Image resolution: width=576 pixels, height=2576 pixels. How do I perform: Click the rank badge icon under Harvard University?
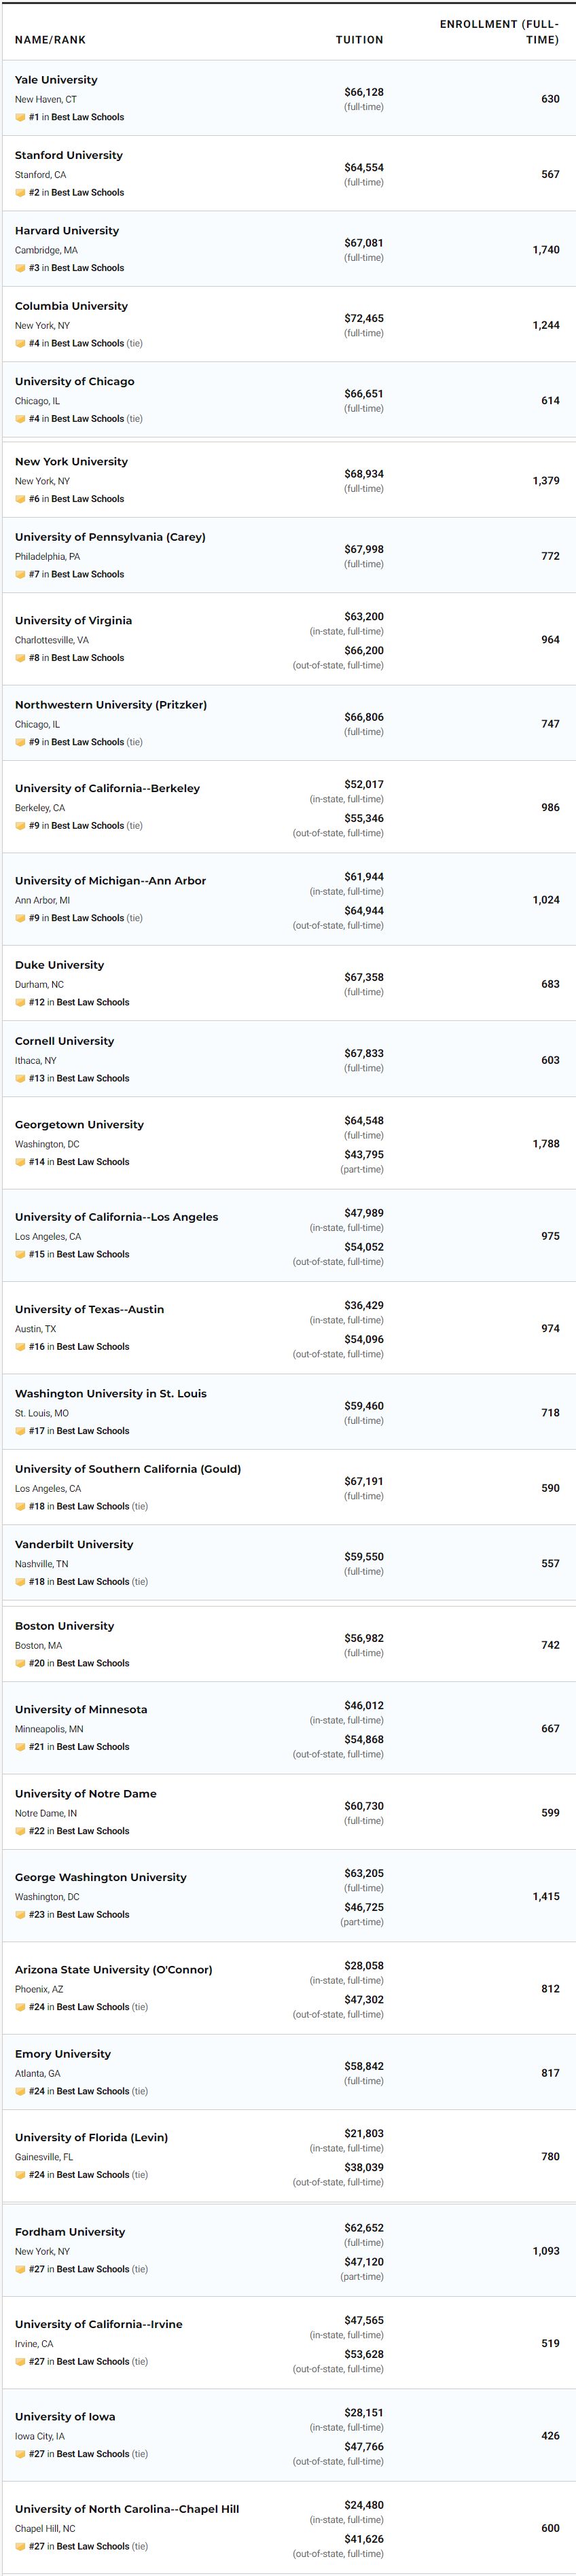(x=20, y=268)
